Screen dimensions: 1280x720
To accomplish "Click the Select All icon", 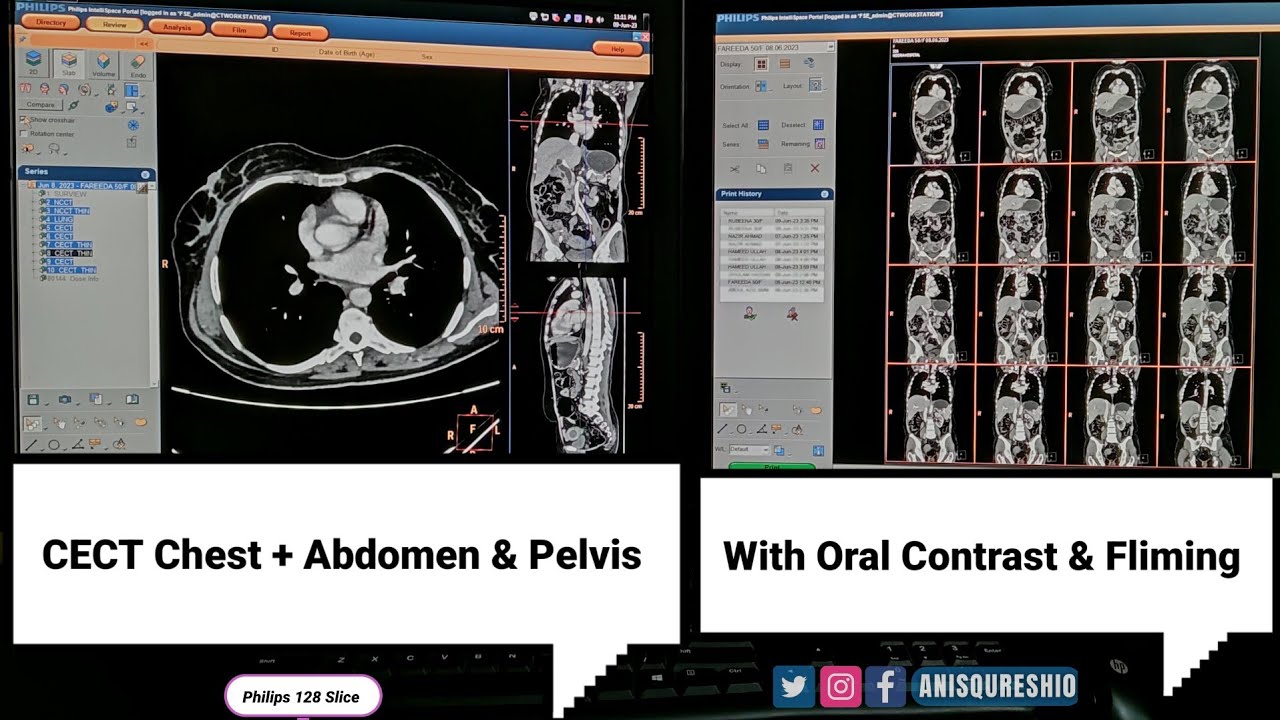I will (x=763, y=125).
